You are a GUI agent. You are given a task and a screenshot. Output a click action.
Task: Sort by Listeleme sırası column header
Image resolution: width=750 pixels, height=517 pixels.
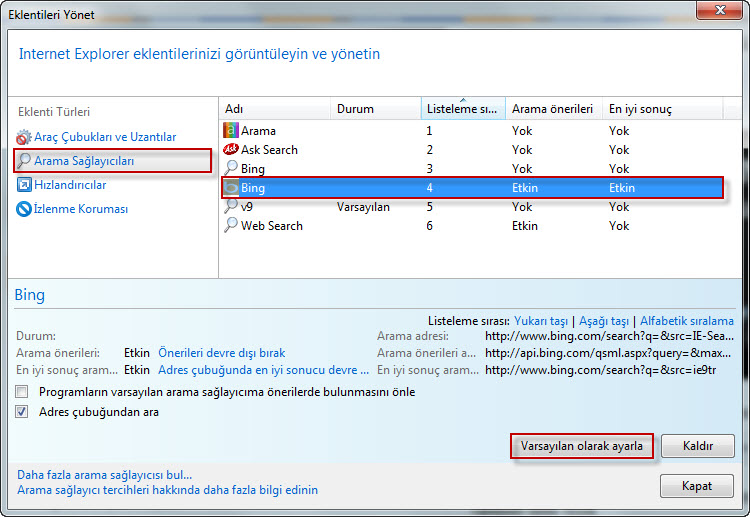pos(463,109)
